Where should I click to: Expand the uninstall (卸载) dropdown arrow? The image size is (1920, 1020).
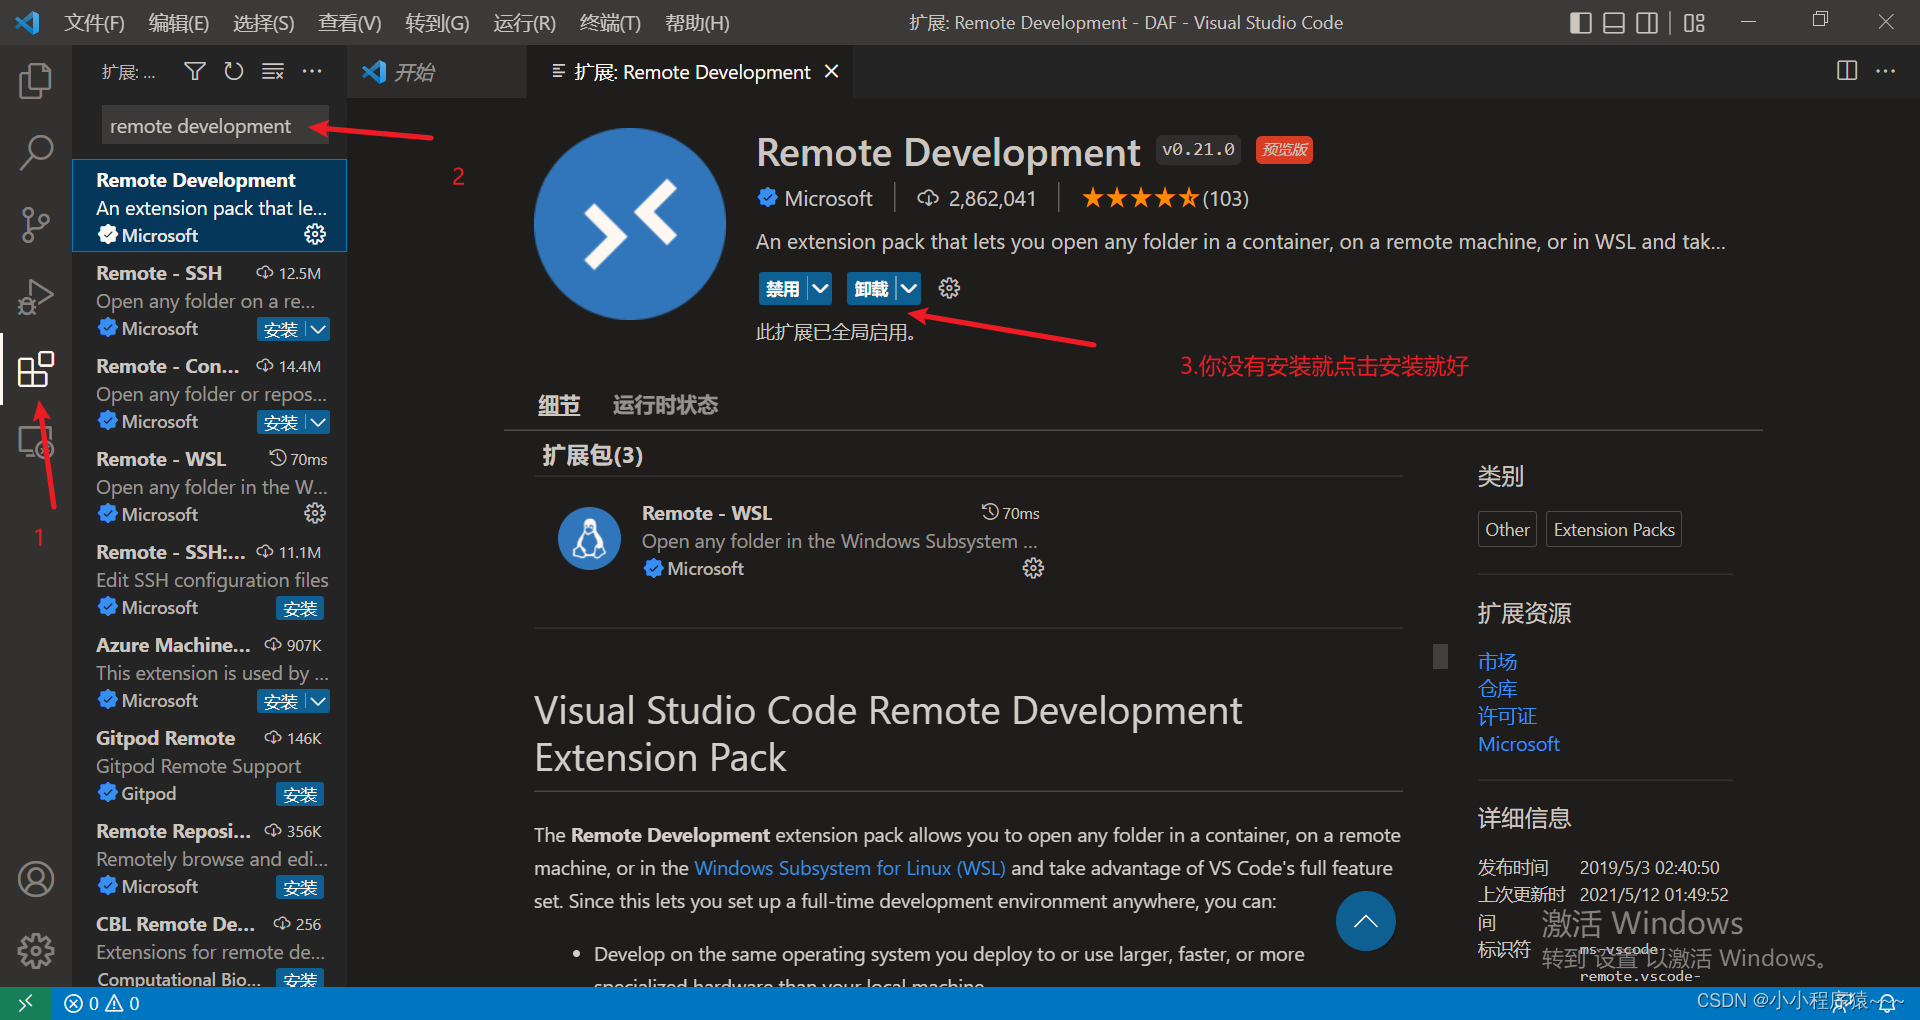pyautogui.click(x=909, y=289)
